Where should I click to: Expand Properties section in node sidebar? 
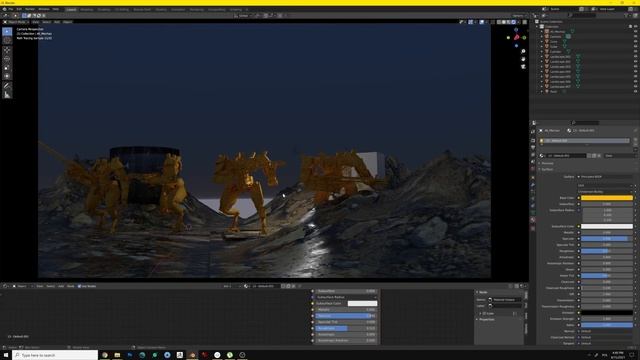486,320
